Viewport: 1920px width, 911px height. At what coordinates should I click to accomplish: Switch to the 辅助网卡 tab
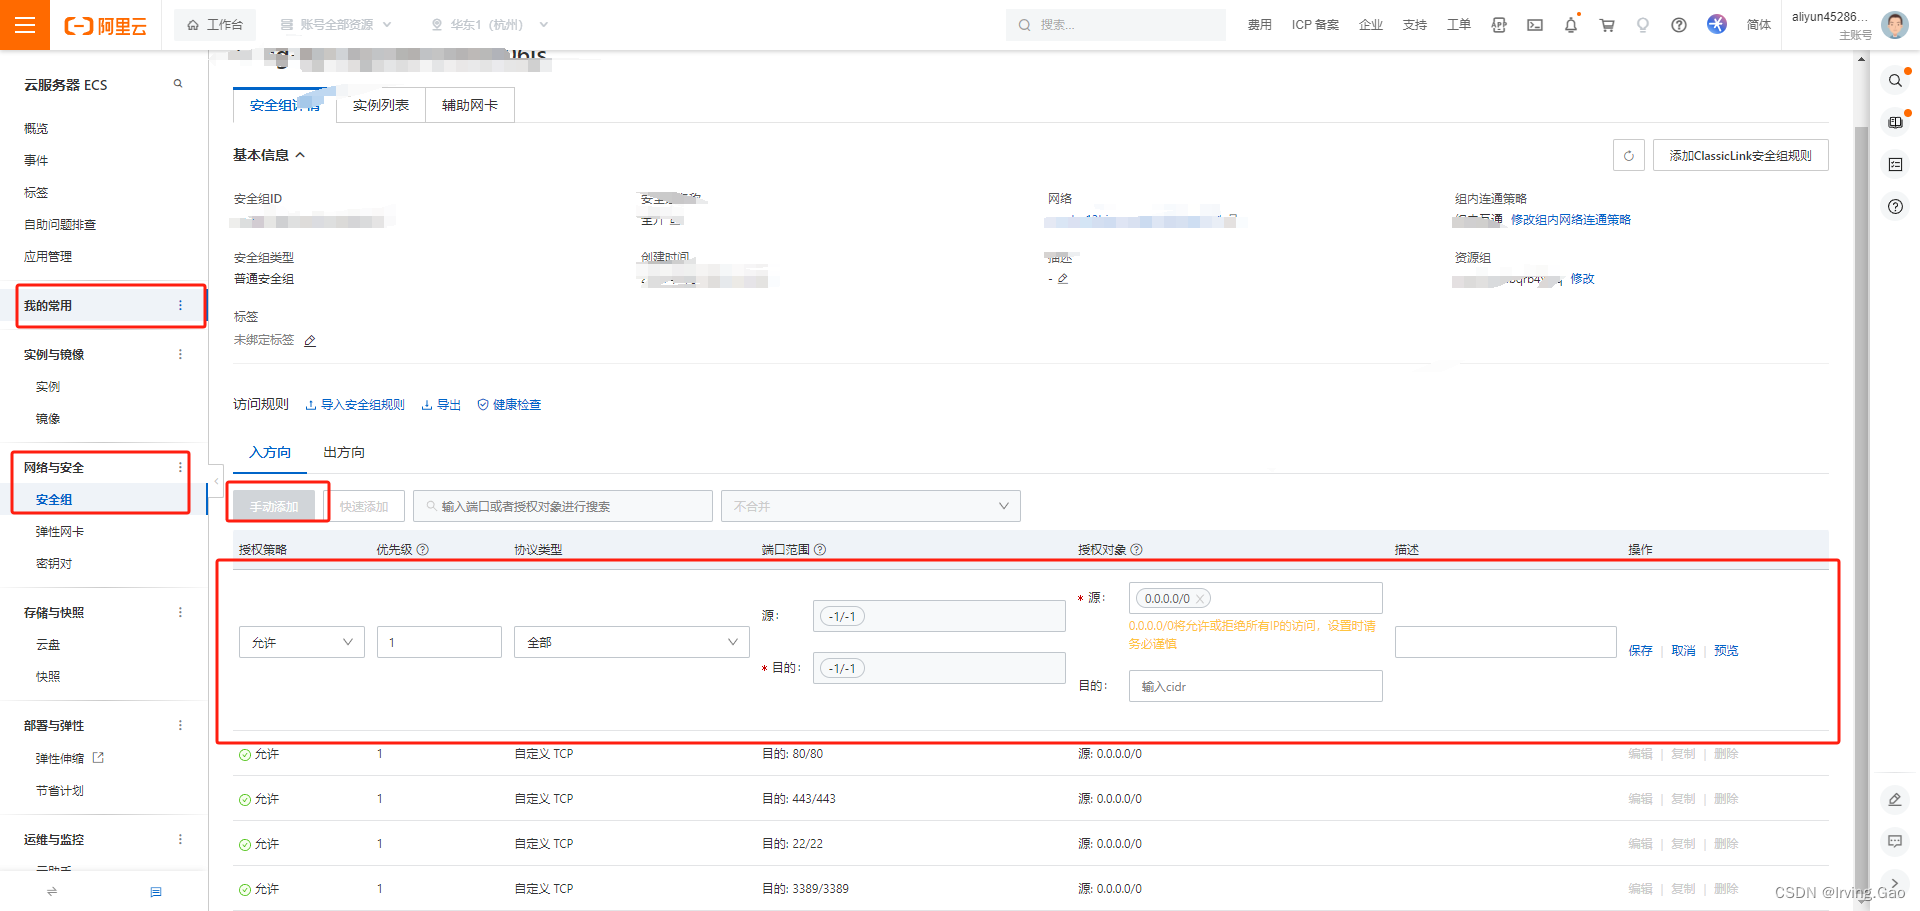click(470, 105)
